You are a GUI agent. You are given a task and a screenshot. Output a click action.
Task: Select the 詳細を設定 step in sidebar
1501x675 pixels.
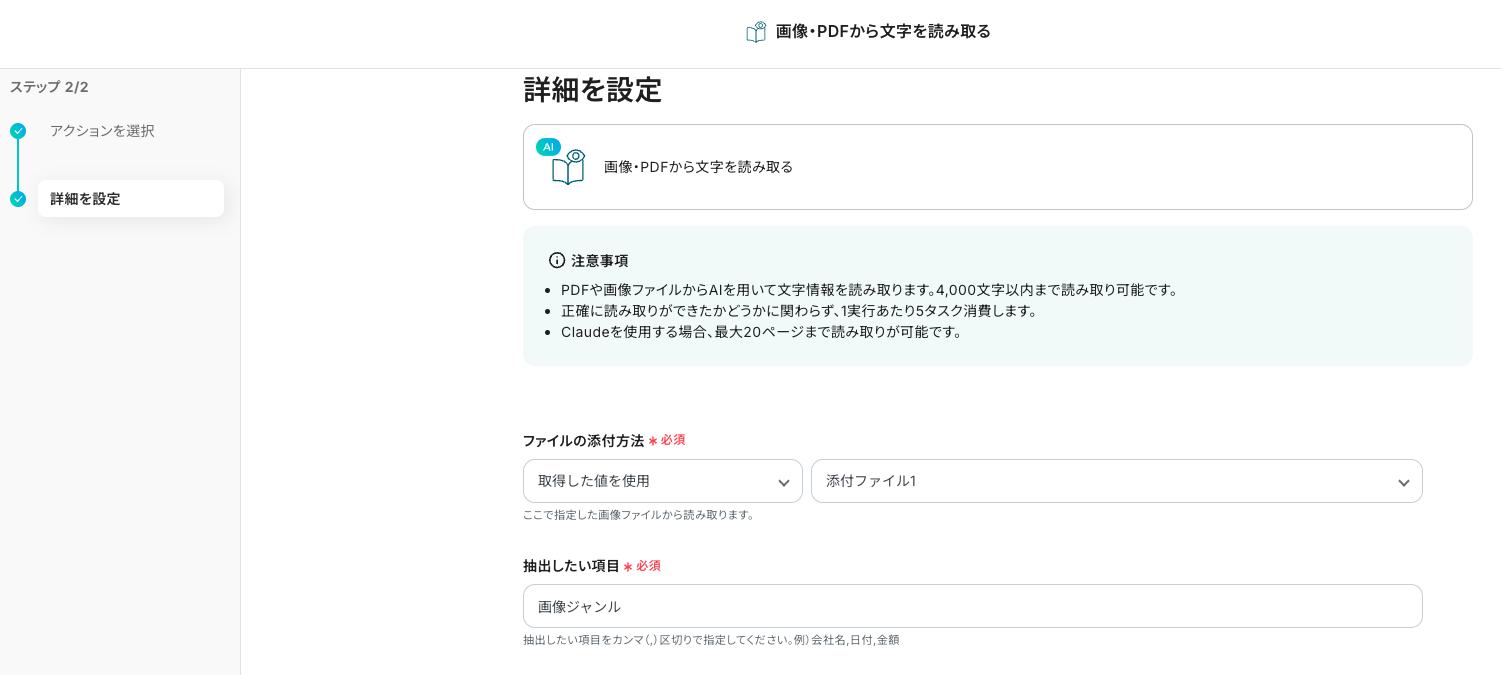131,199
